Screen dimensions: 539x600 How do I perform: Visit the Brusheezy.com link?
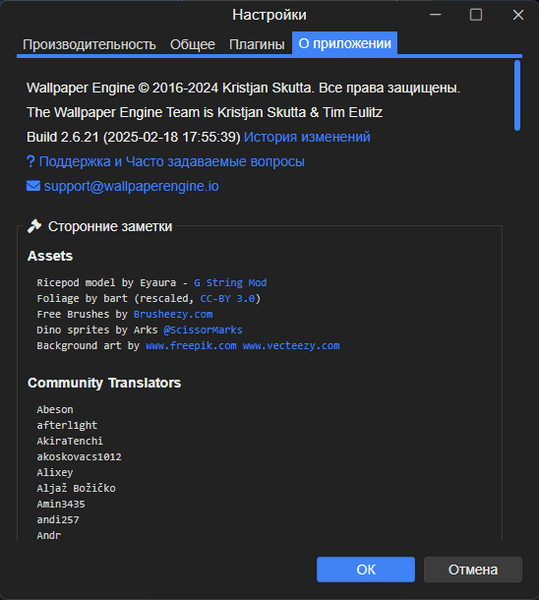pos(173,315)
